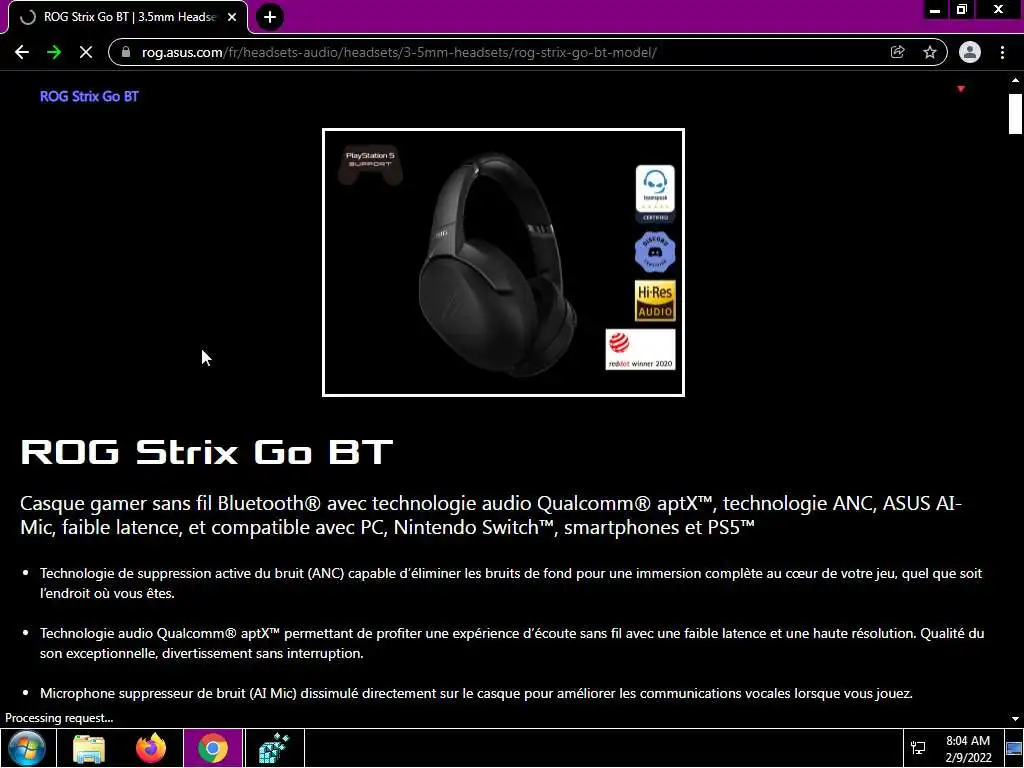The image size is (1024, 768).
Task: Stop loading the page
Action: (x=86, y=52)
